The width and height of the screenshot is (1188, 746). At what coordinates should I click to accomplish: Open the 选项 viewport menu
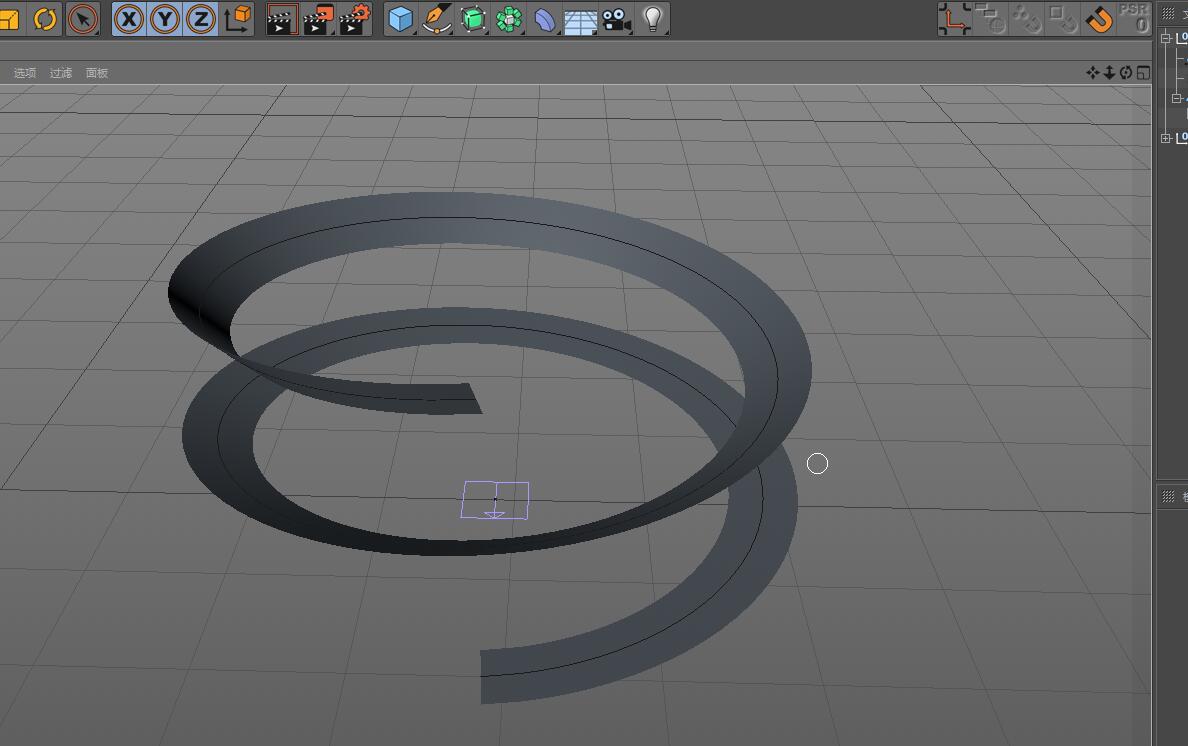click(25, 73)
